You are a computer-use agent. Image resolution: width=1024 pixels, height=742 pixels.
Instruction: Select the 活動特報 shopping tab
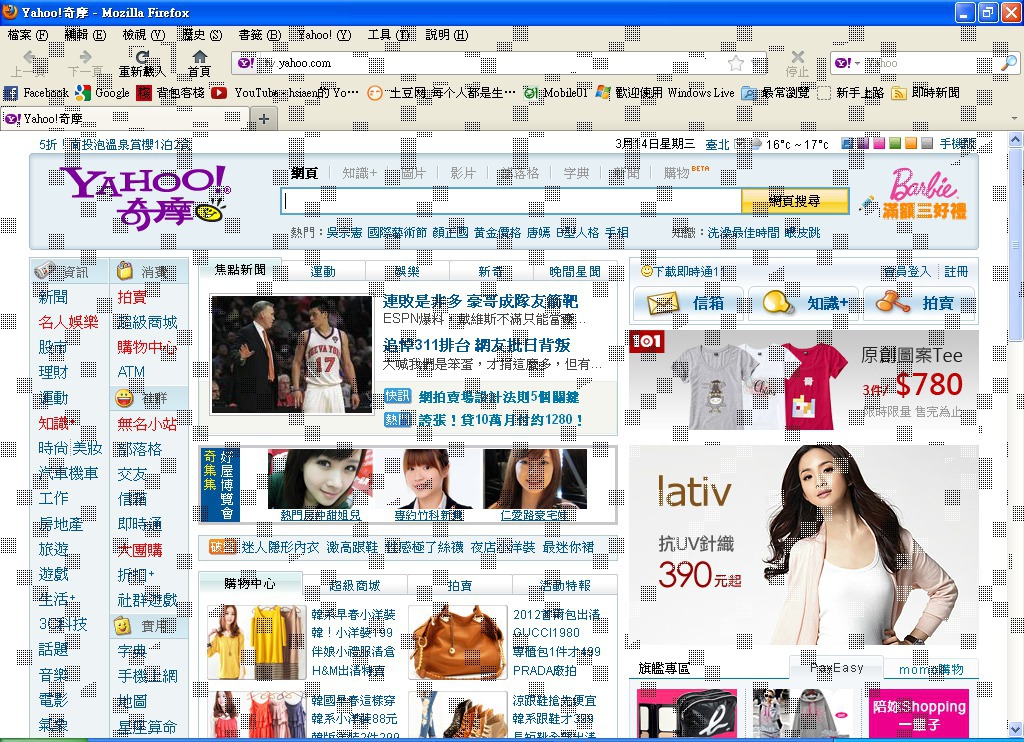565,586
